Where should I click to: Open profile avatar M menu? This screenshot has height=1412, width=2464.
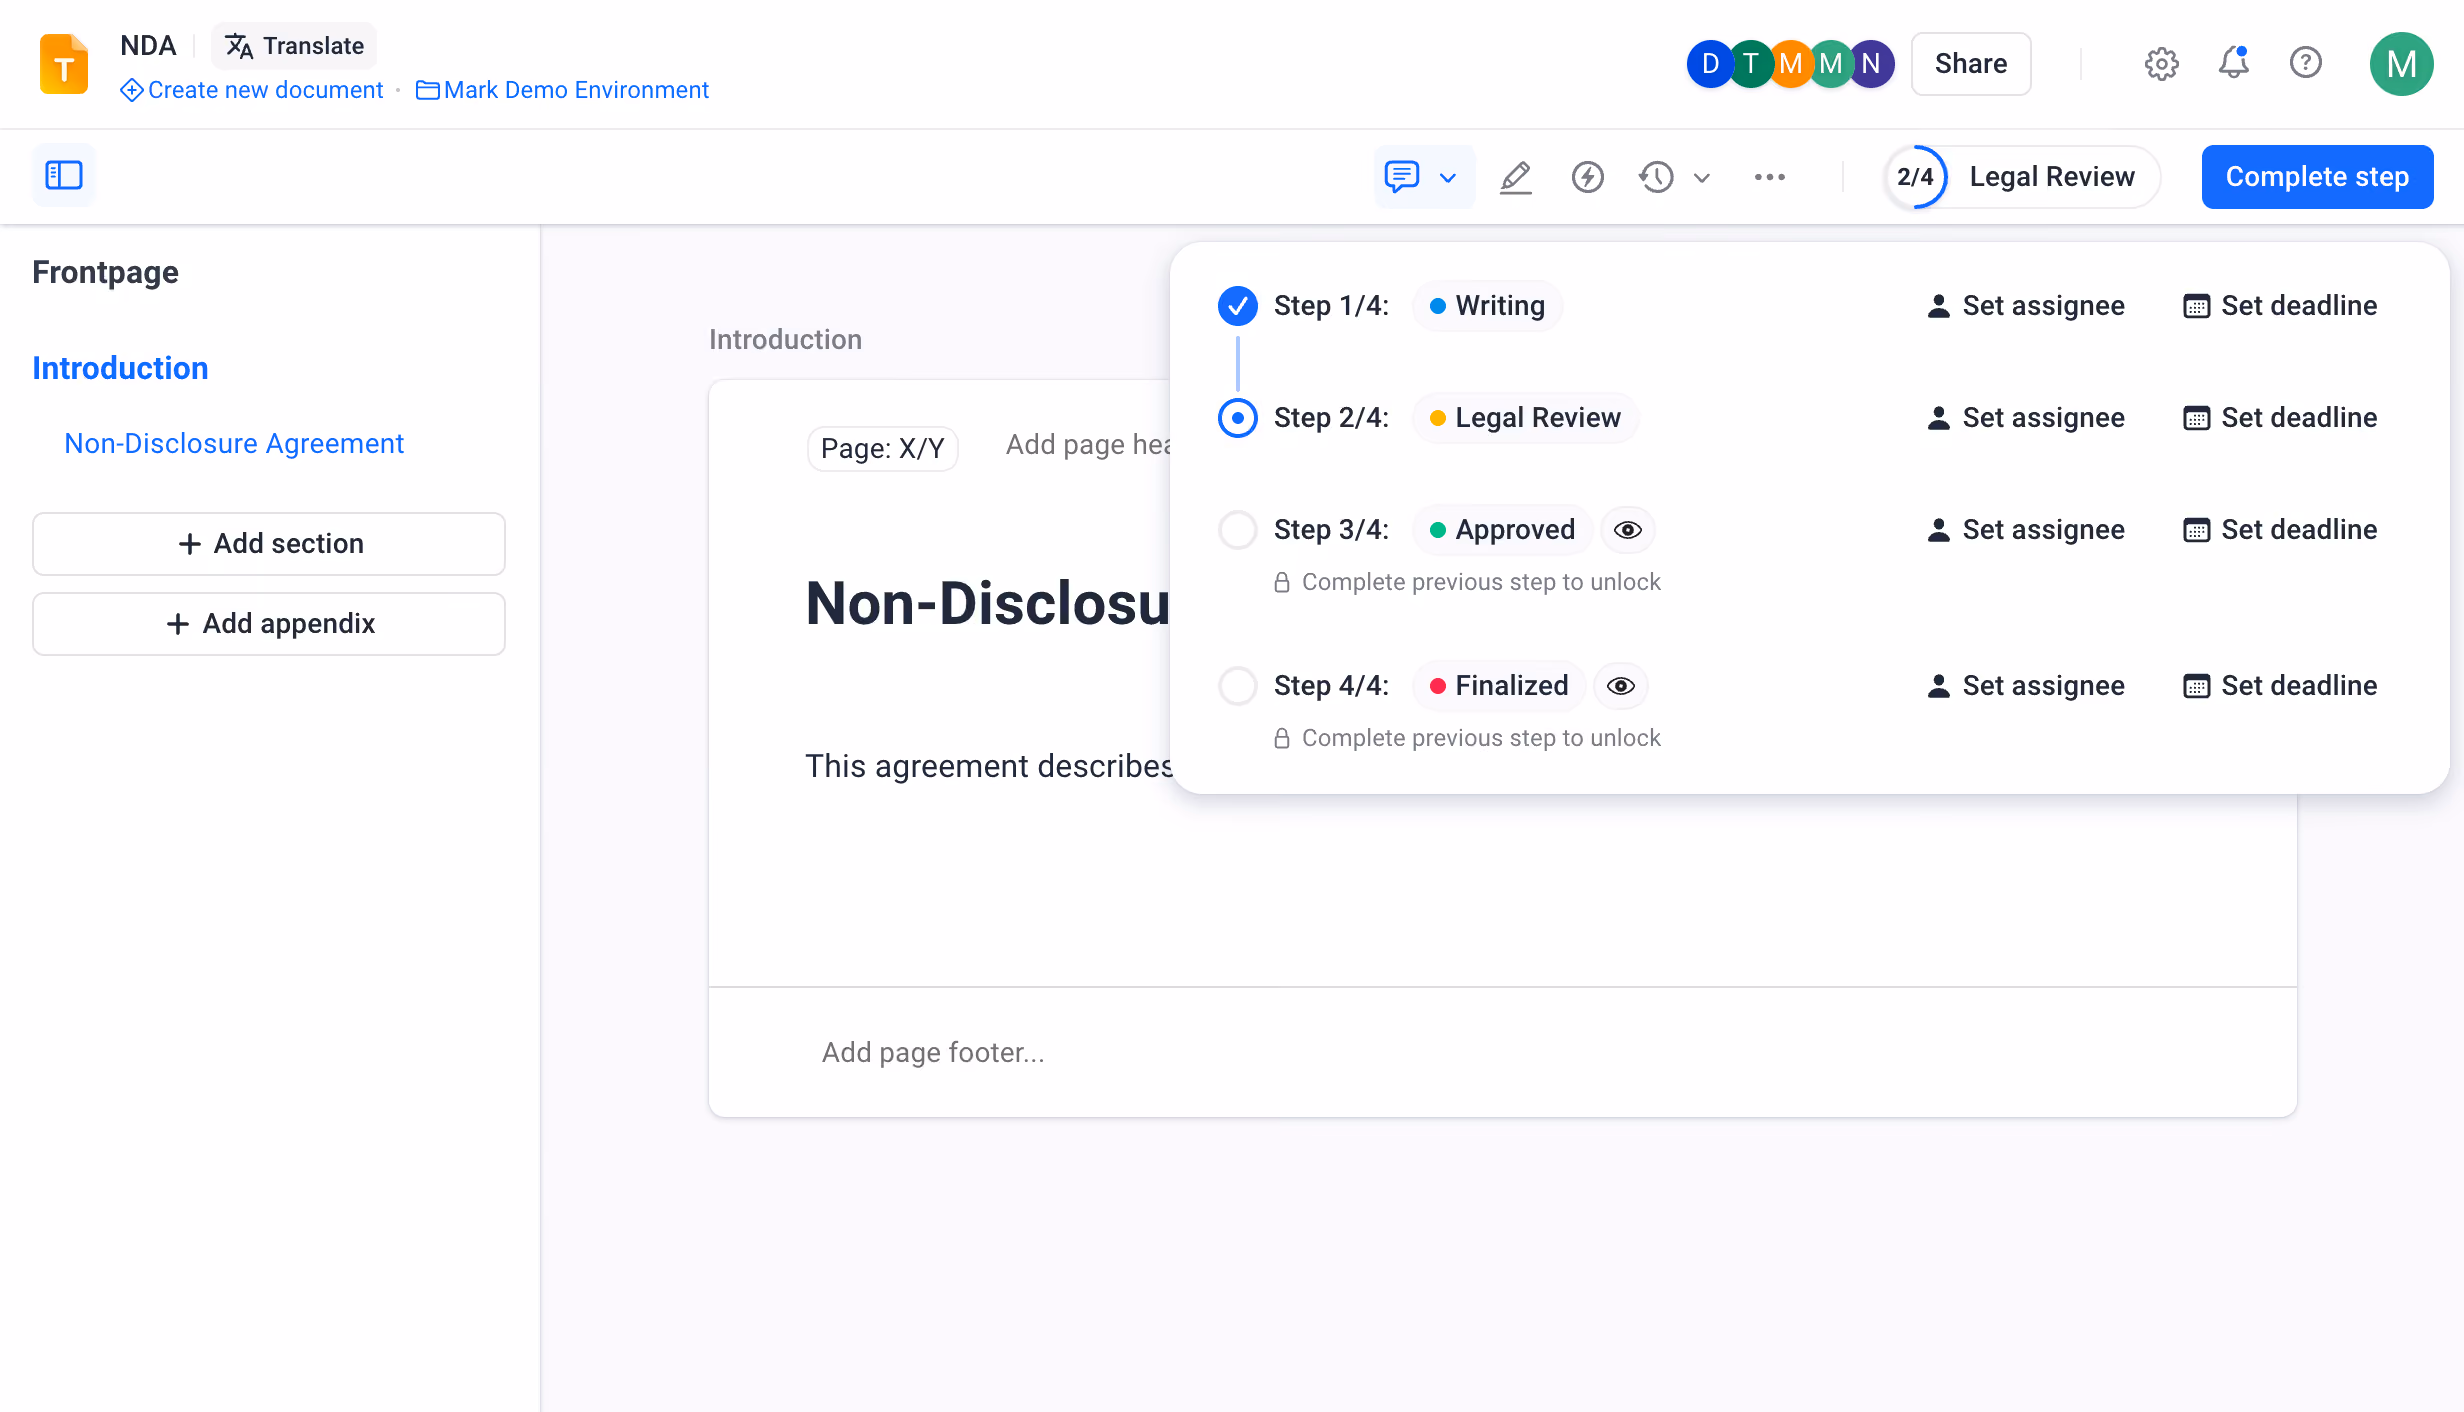point(2401,64)
